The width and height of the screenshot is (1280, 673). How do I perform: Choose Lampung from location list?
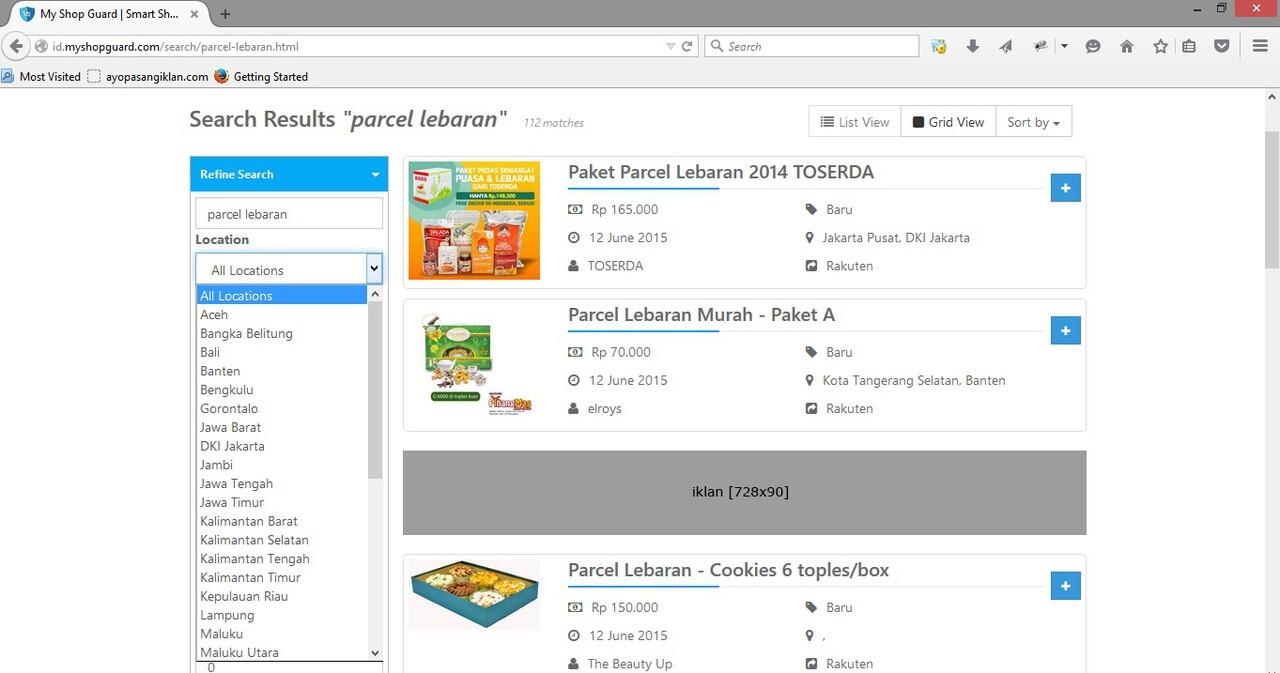pyautogui.click(x=282, y=615)
